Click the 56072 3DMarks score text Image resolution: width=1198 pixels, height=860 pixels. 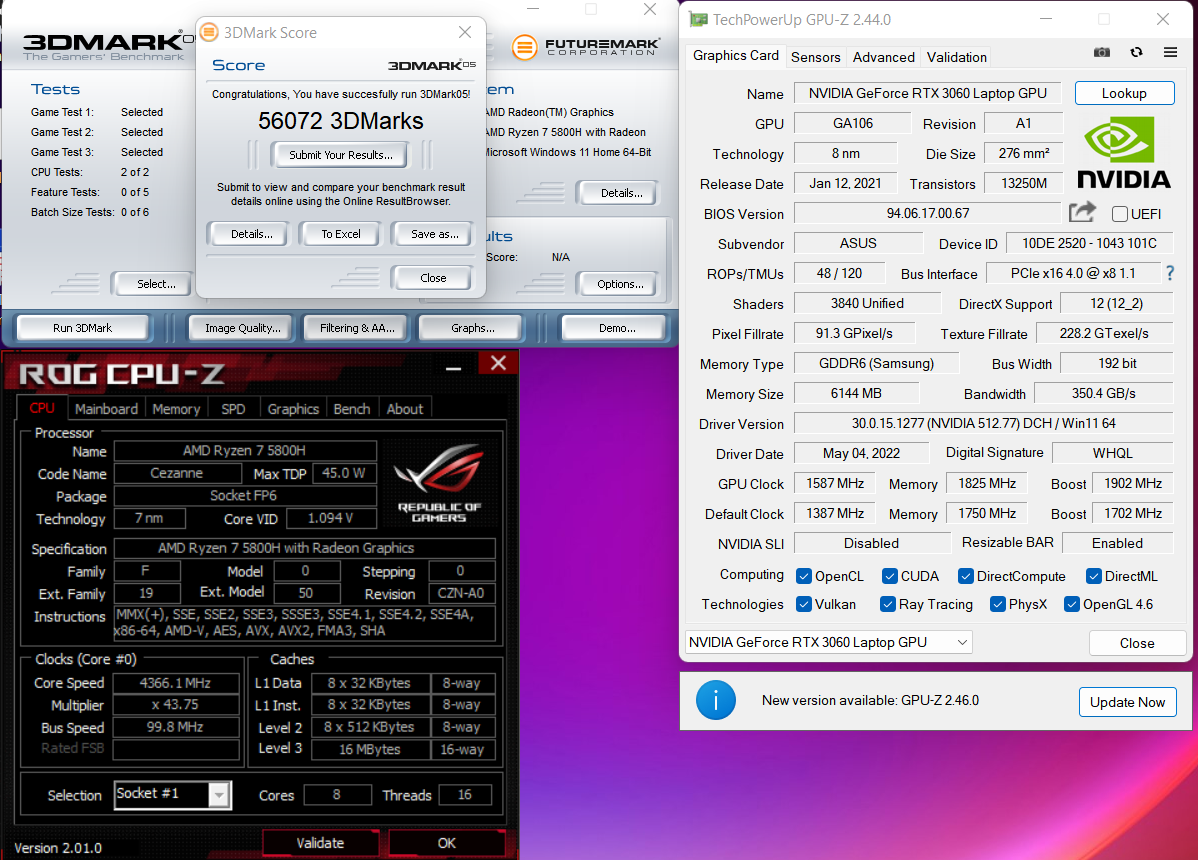pyautogui.click(x=341, y=121)
